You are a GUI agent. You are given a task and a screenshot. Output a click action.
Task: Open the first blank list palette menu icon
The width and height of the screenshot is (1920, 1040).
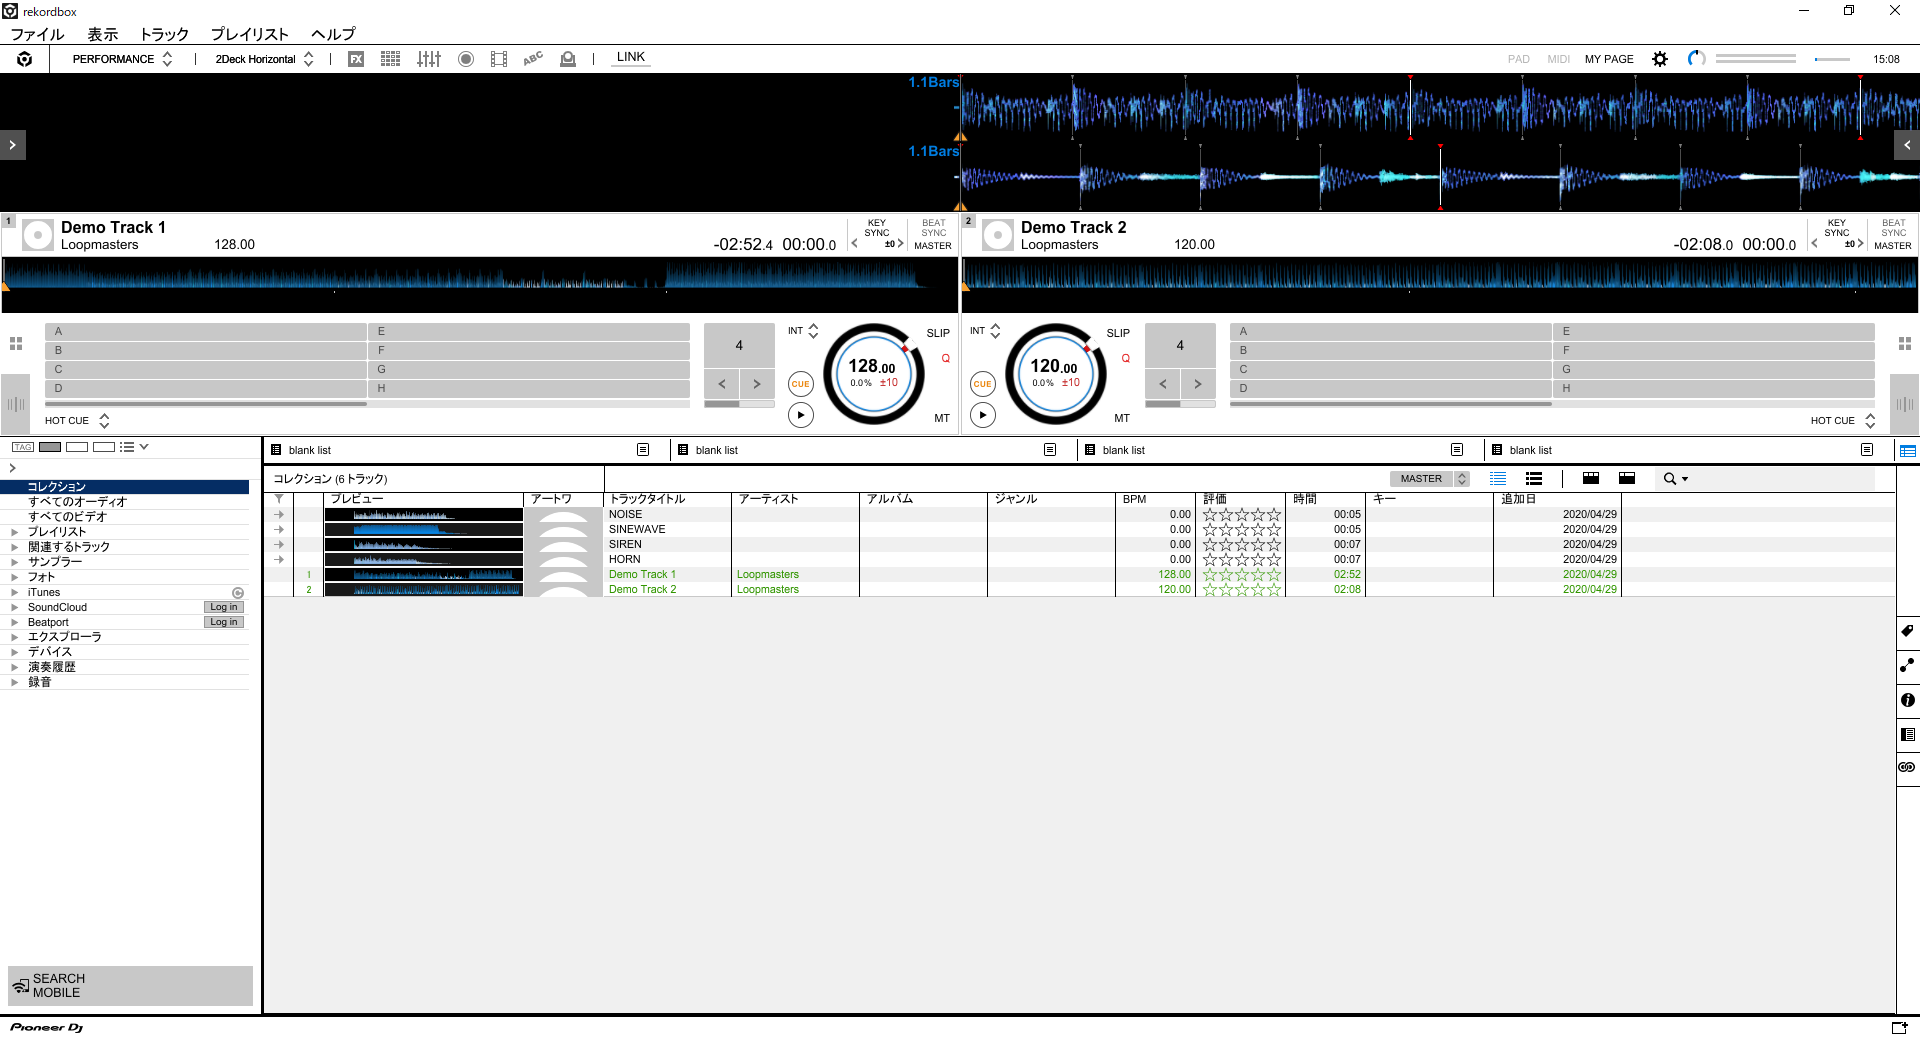pos(643,450)
